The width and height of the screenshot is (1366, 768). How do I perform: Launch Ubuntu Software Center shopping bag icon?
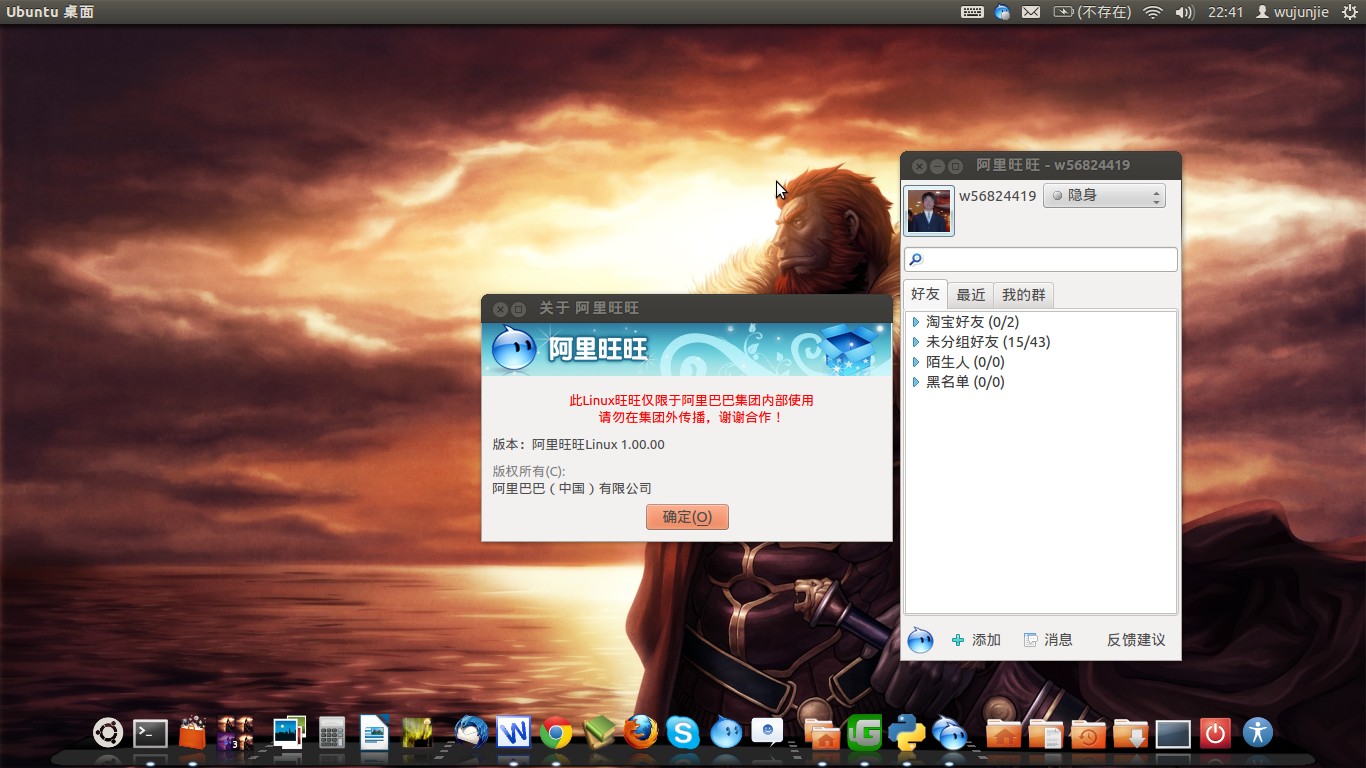tap(192, 733)
